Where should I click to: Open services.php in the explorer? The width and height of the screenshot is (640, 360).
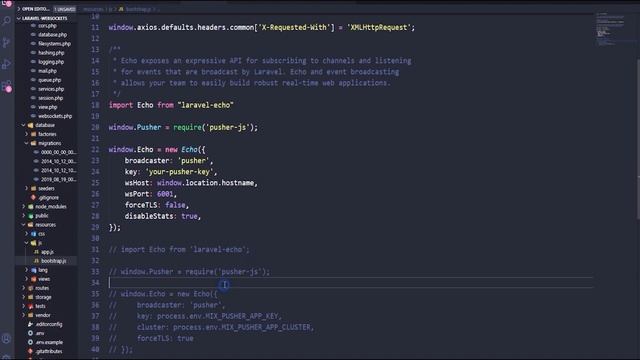[51, 89]
